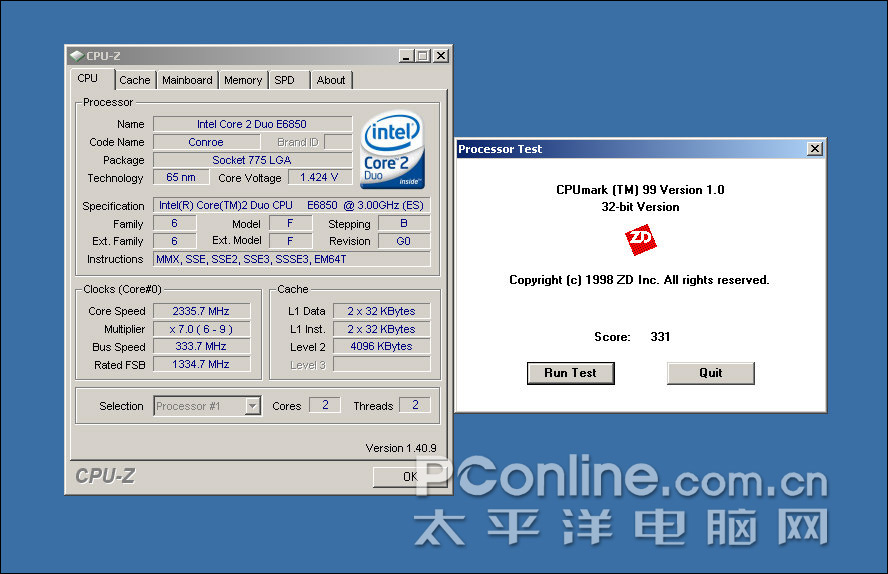Click the red ZD logo in Processor Test
The height and width of the screenshot is (574, 888).
pos(641,240)
